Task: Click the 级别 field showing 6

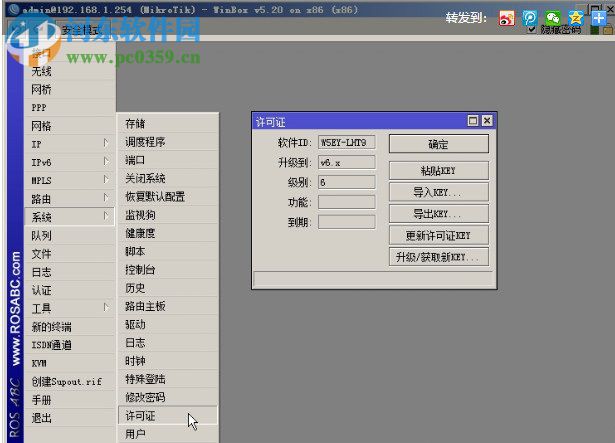Action: coord(346,182)
